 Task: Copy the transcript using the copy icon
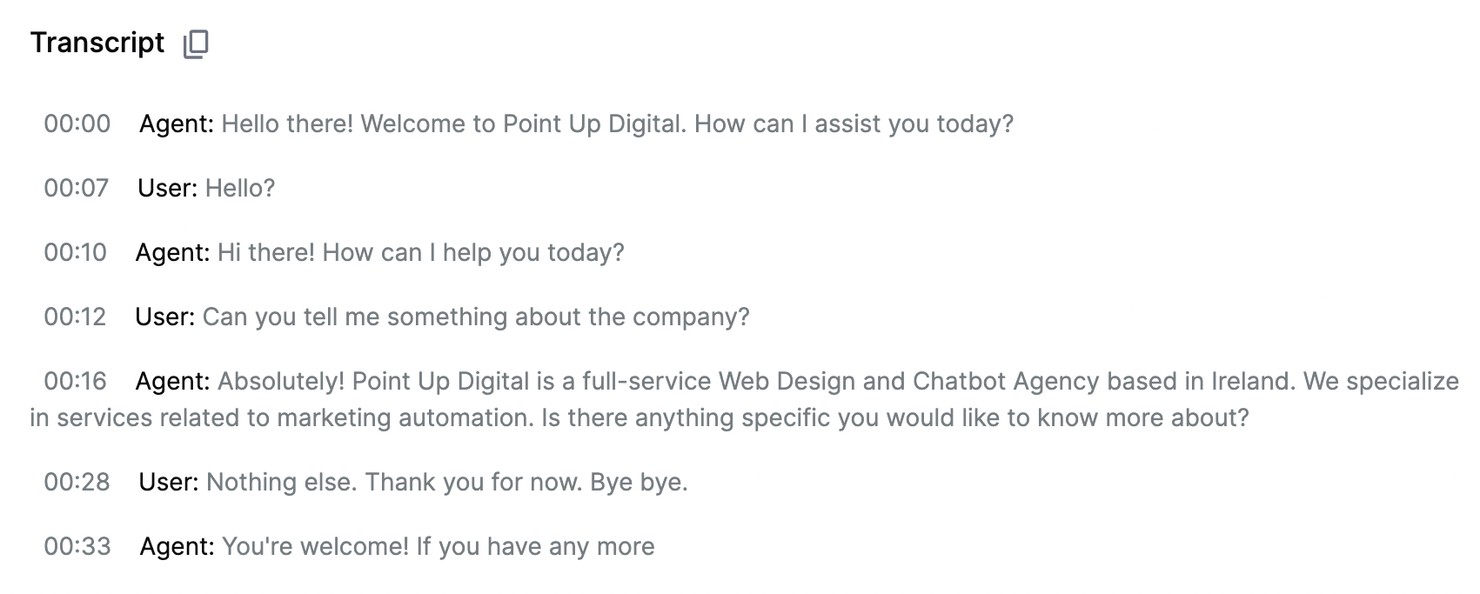coord(196,44)
